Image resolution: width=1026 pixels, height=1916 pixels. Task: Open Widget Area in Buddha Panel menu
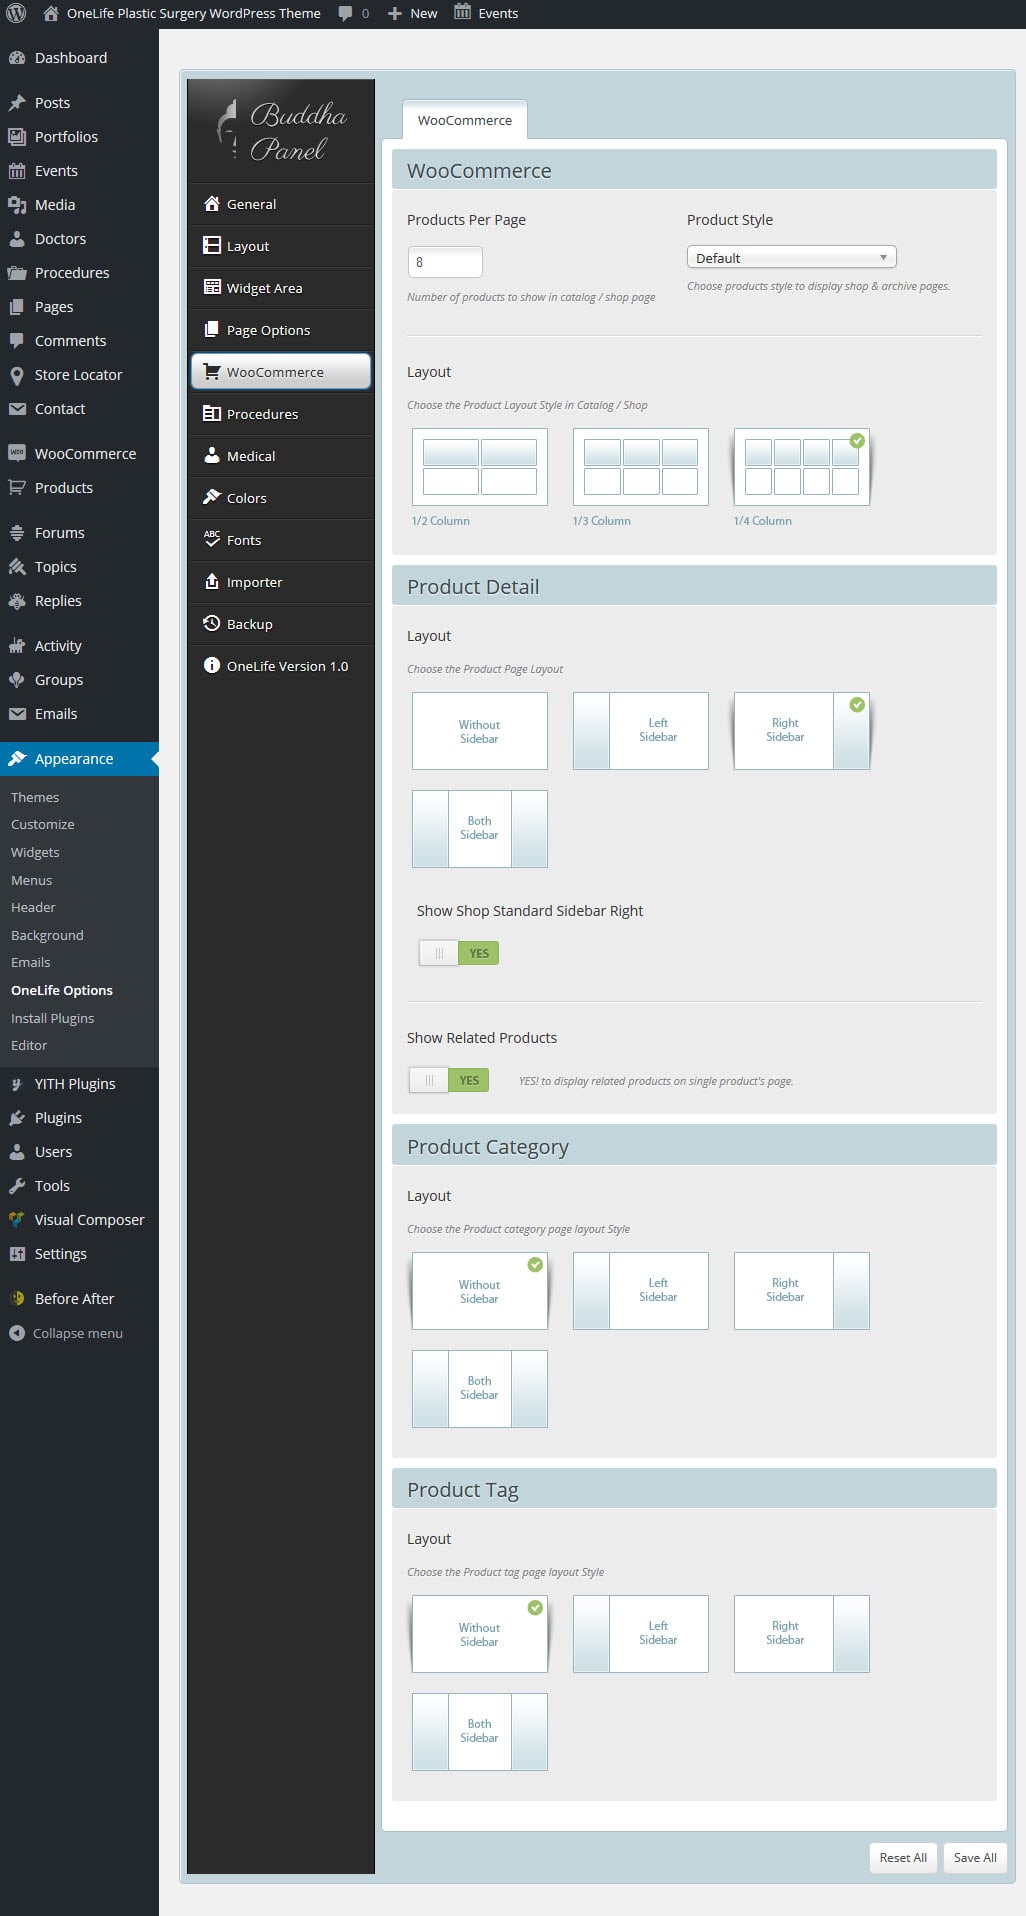tap(264, 288)
